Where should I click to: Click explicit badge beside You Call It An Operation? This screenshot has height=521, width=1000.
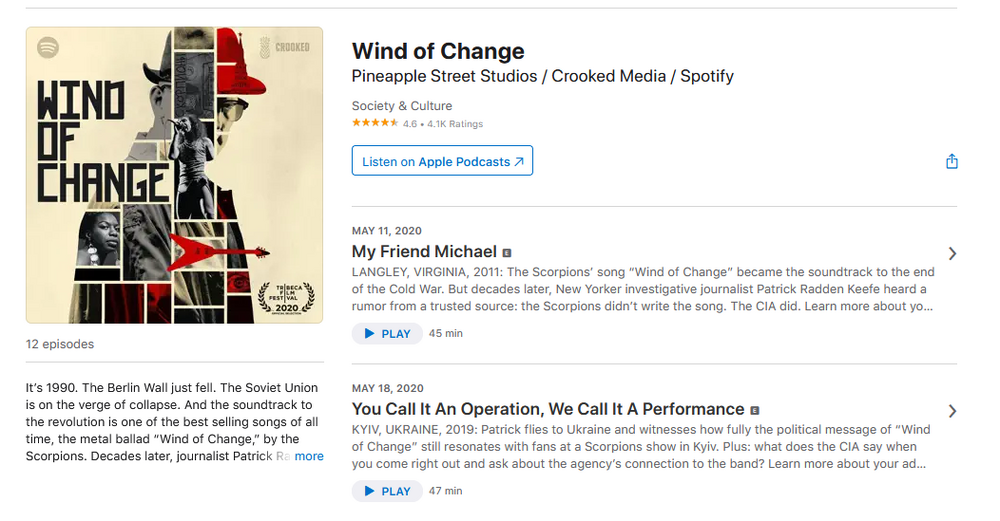[x=755, y=410]
